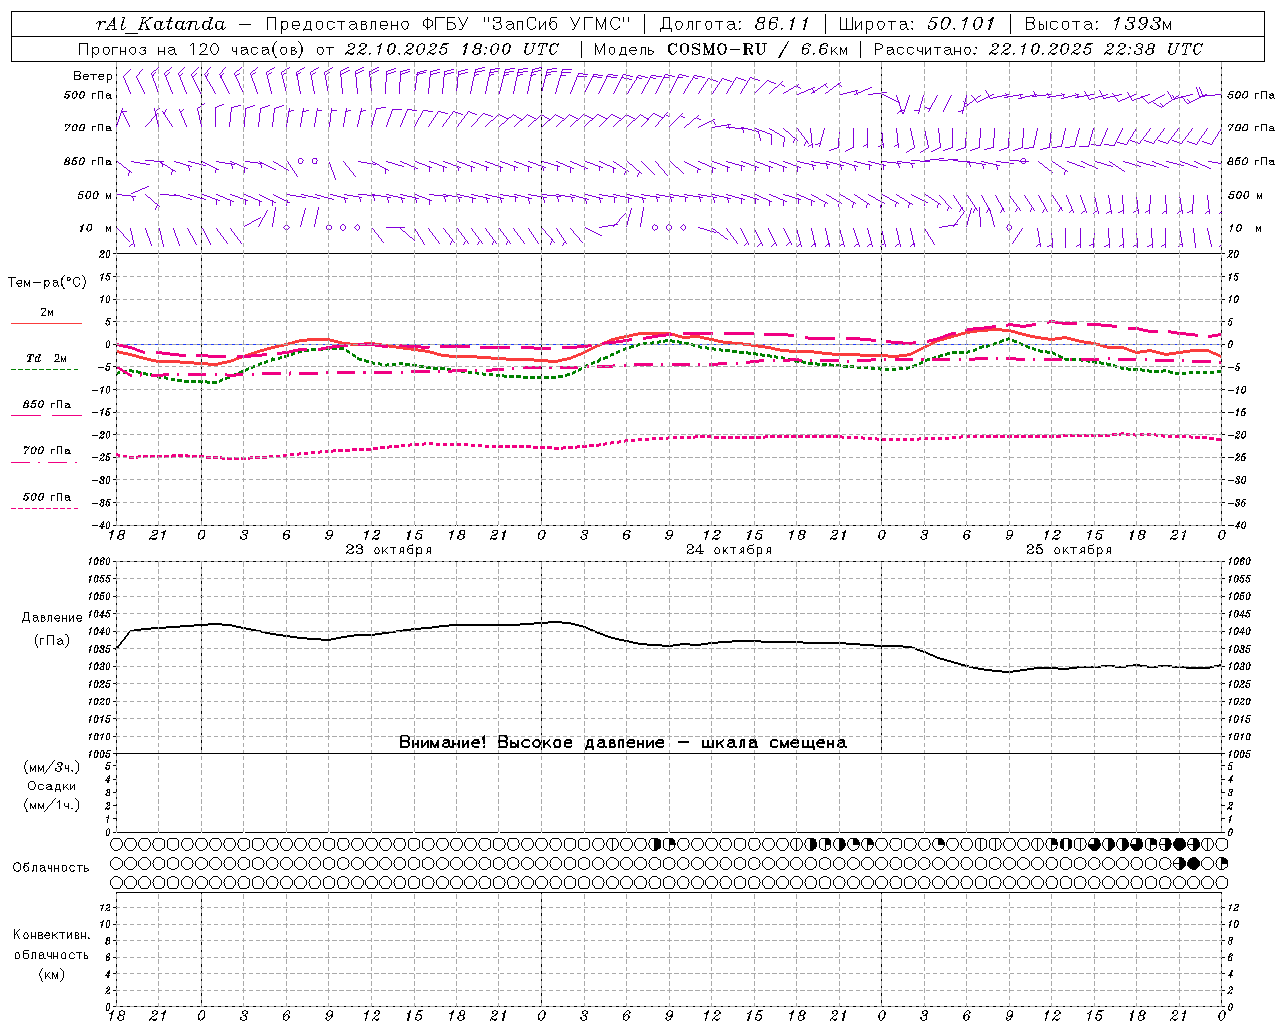This screenshot has width=1280, height=1024.
Task: Click the Осадки precipitation label
Action: click(x=51, y=786)
